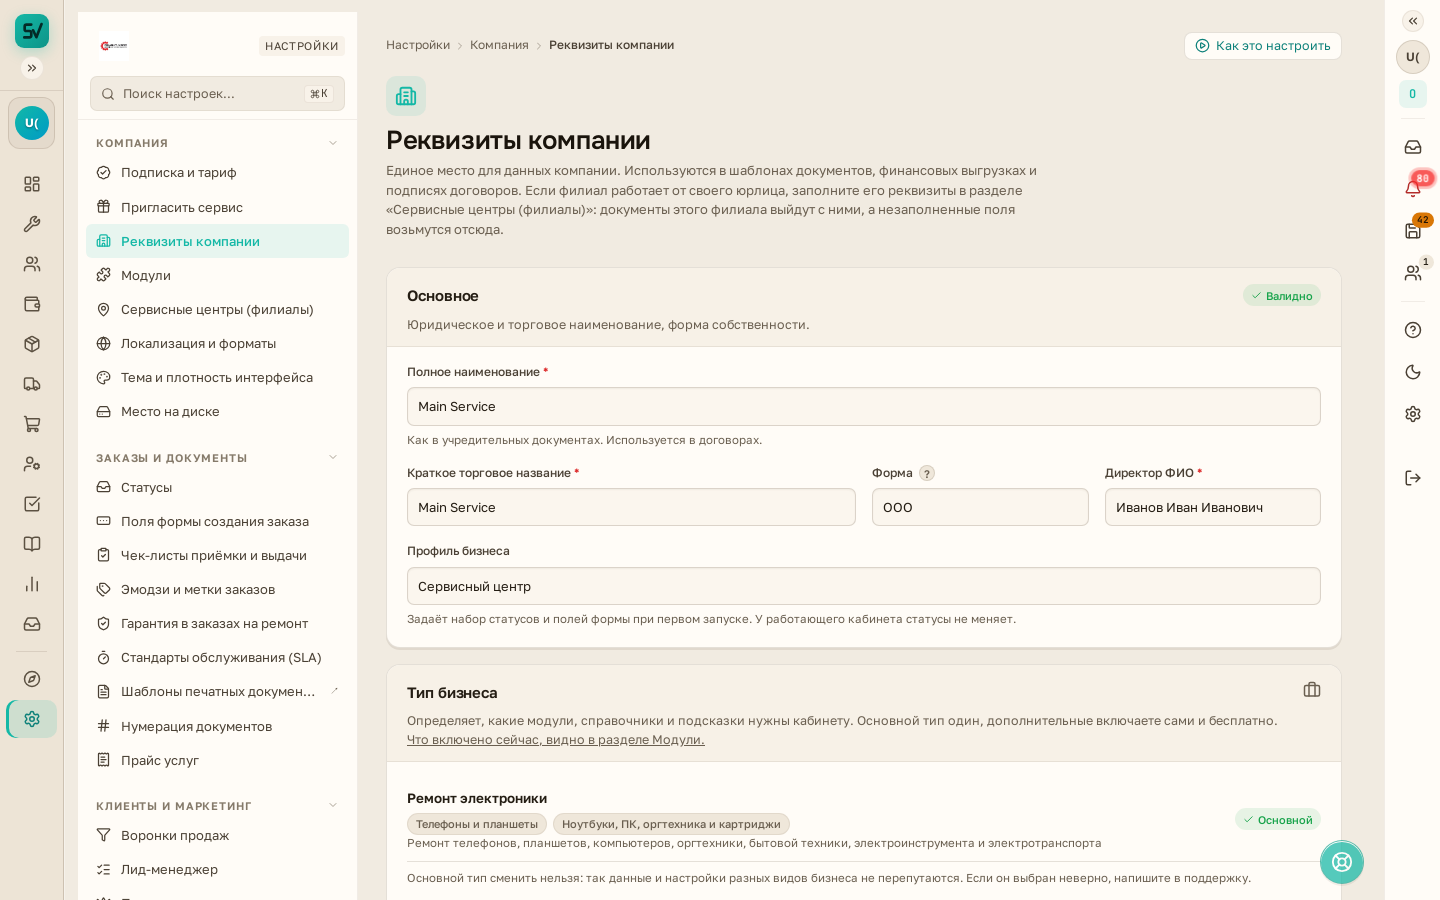Open the inbox tray icon in right panel

tap(1413, 147)
